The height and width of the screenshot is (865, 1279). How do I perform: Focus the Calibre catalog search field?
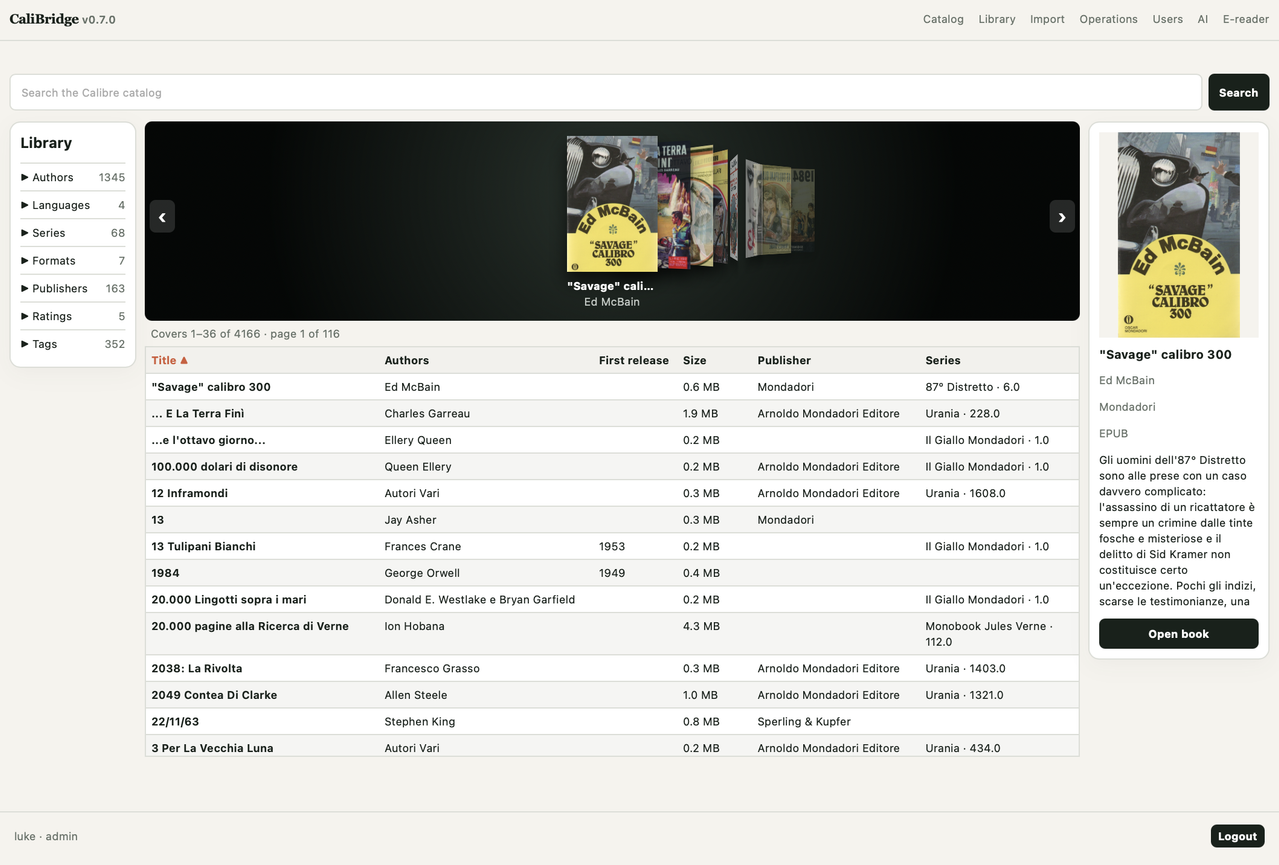606,92
